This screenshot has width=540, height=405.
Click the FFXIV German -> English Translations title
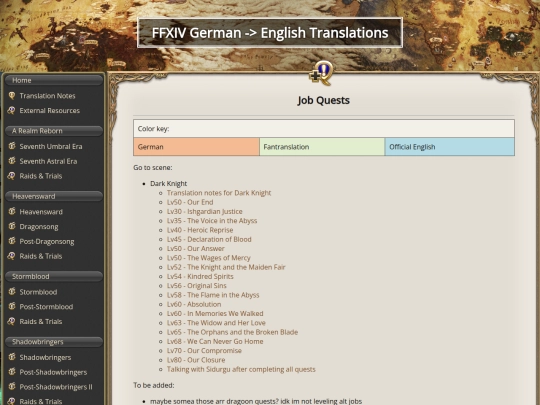270,33
